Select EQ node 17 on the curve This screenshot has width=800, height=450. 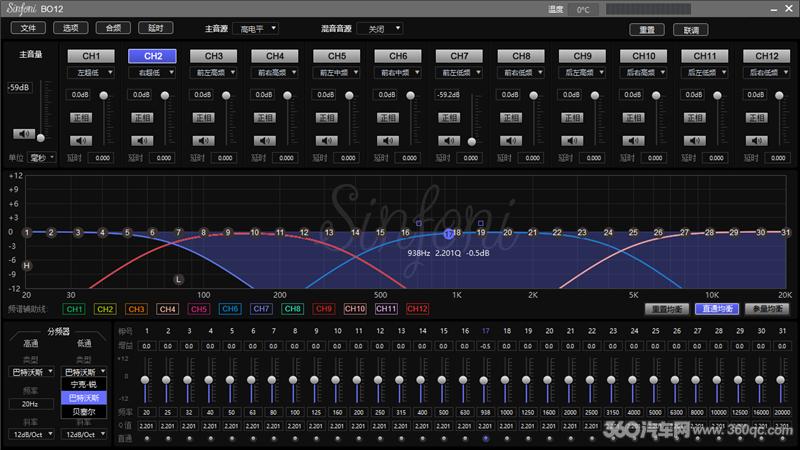point(448,234)
